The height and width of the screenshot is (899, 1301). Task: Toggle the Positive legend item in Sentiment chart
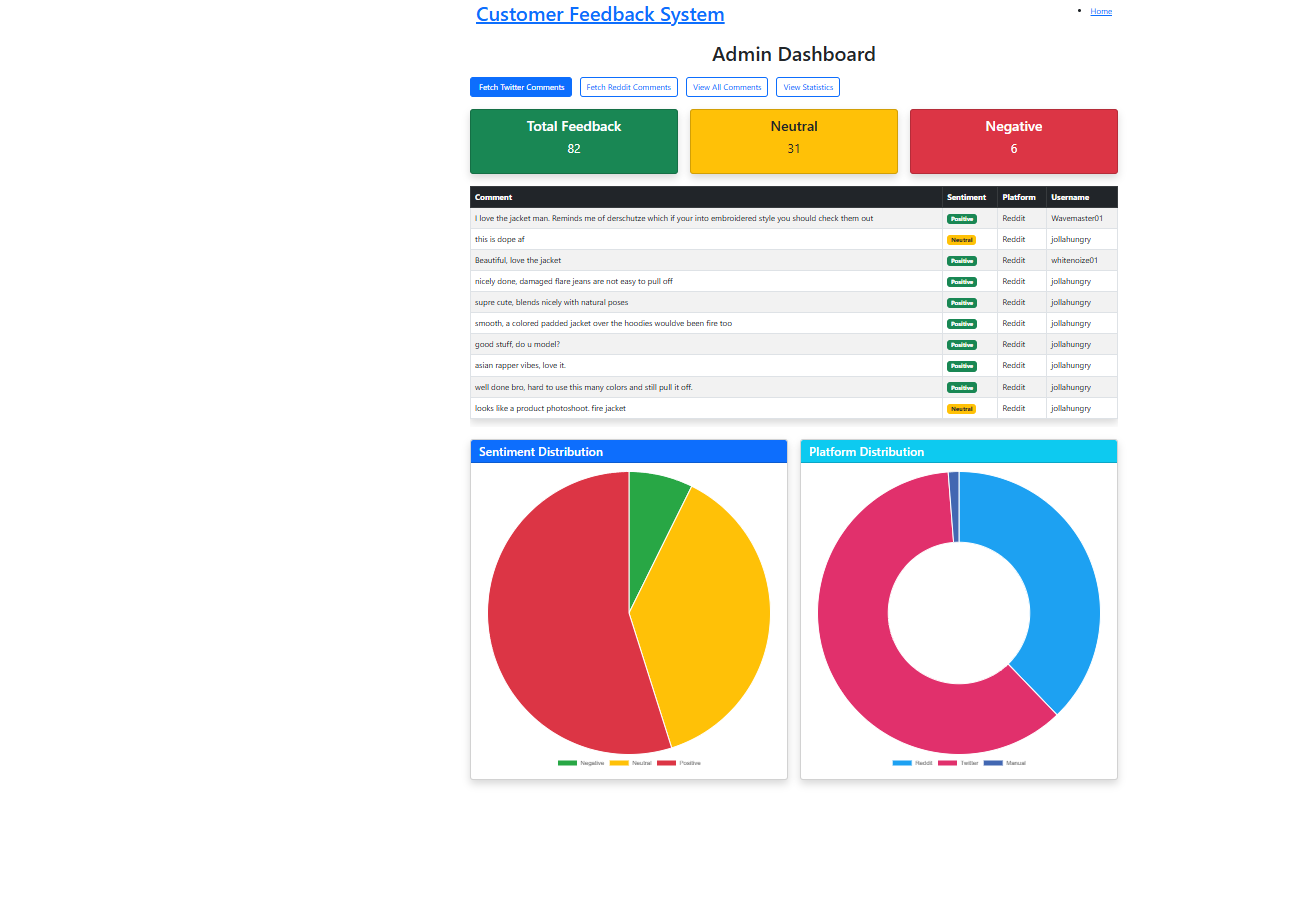tap(679, 763)
